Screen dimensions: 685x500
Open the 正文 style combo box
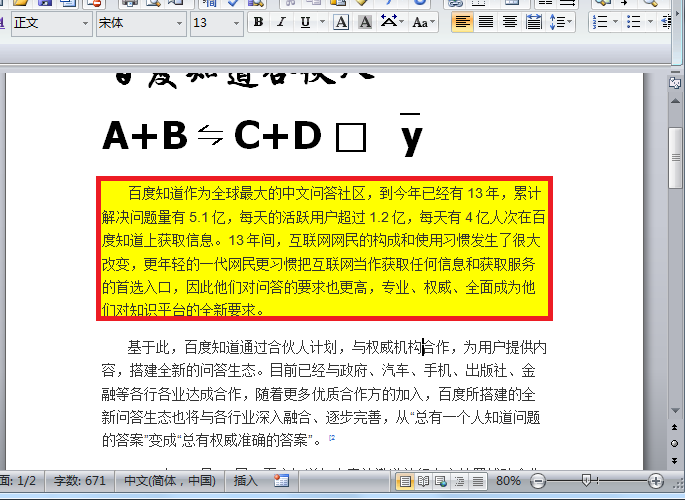pyautogui.click(x=85, y=23)
